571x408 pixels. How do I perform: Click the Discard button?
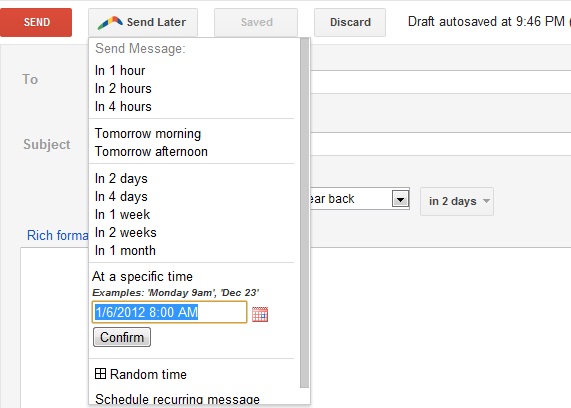[x=350, y=22]
